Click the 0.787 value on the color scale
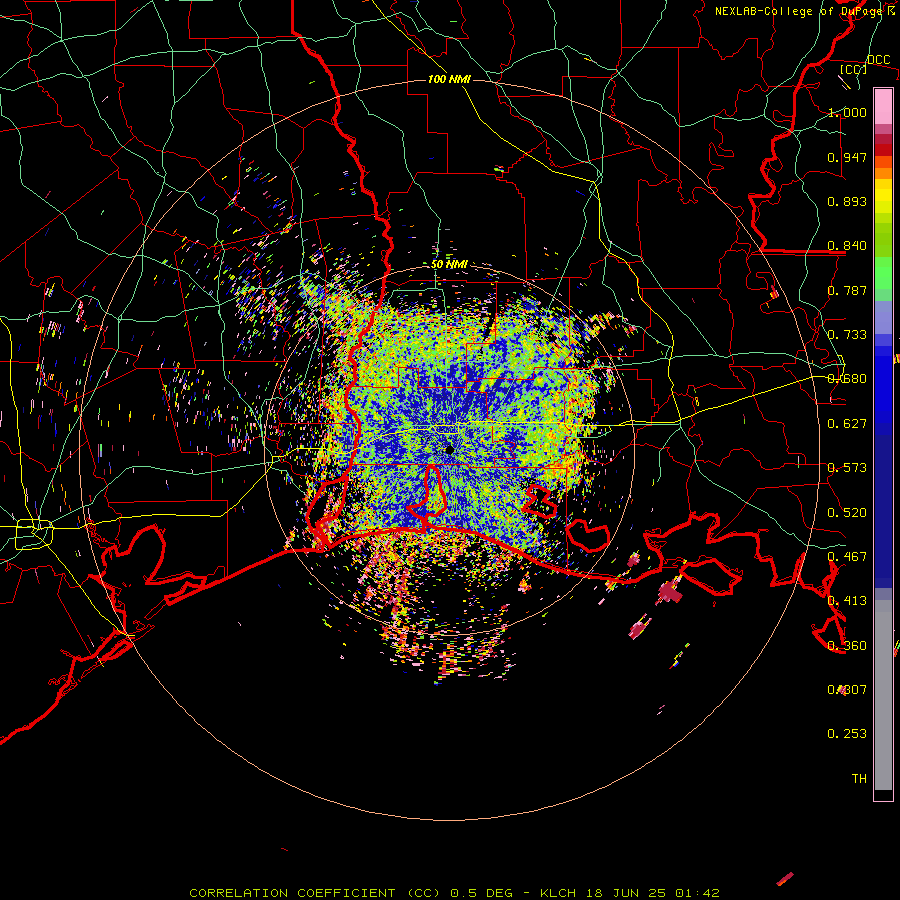The height and width of the screenshot is (900, 900). [x=847, y=290]
